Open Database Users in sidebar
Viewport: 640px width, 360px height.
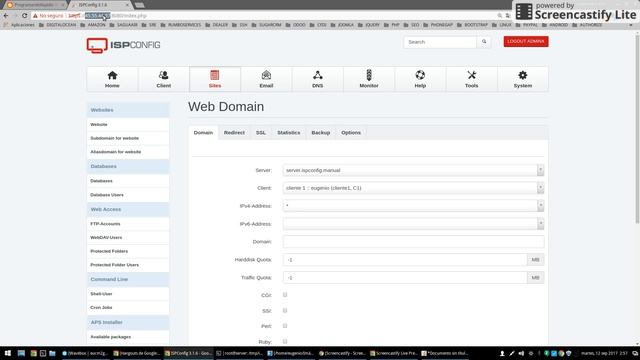click(x=128, y=195)
